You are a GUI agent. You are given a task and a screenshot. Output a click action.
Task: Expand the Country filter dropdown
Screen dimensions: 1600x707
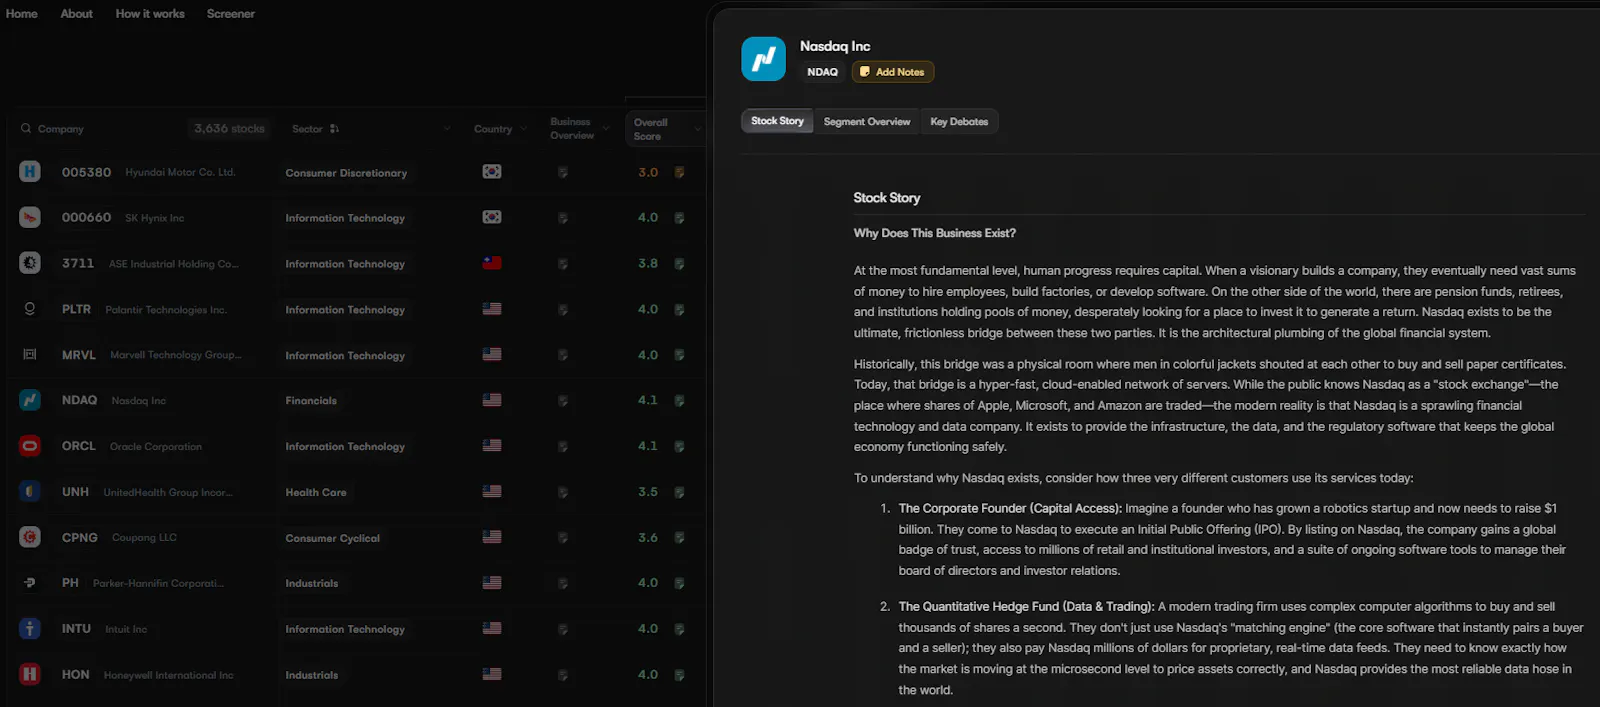(523, 129)
